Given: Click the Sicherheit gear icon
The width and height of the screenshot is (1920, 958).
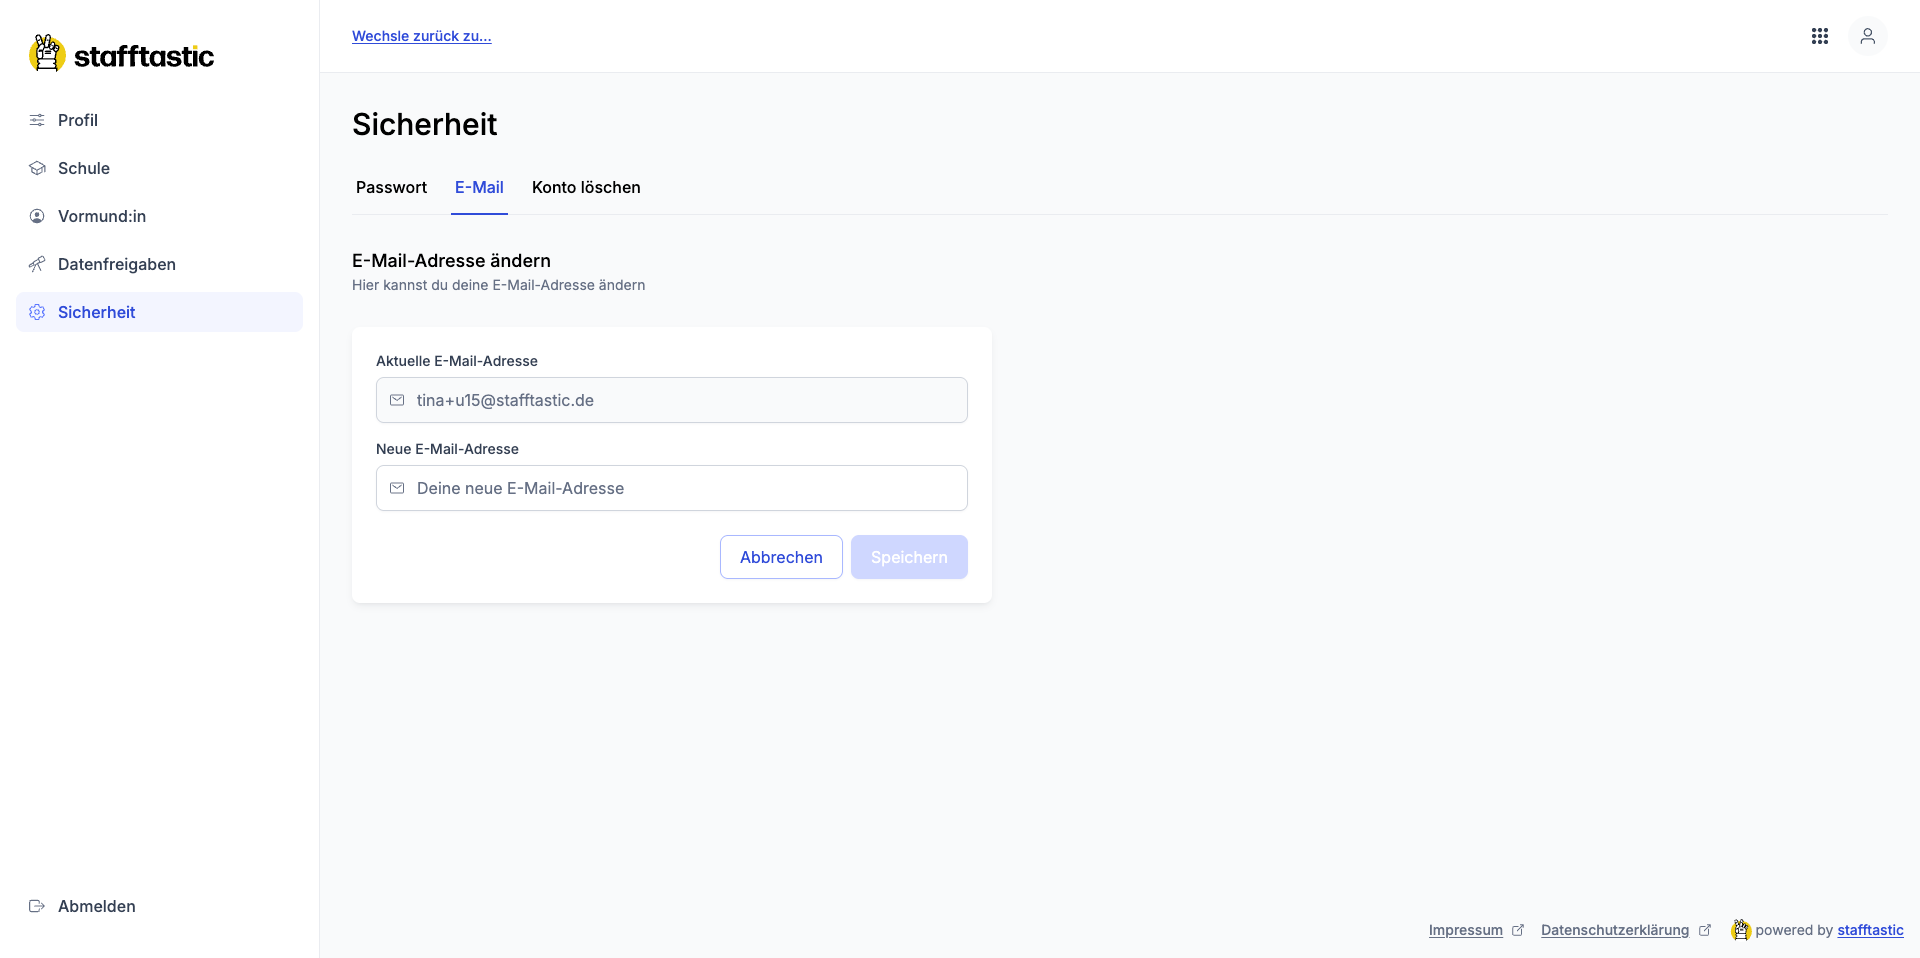Looking at the screenshot, I should coord(37,312).
